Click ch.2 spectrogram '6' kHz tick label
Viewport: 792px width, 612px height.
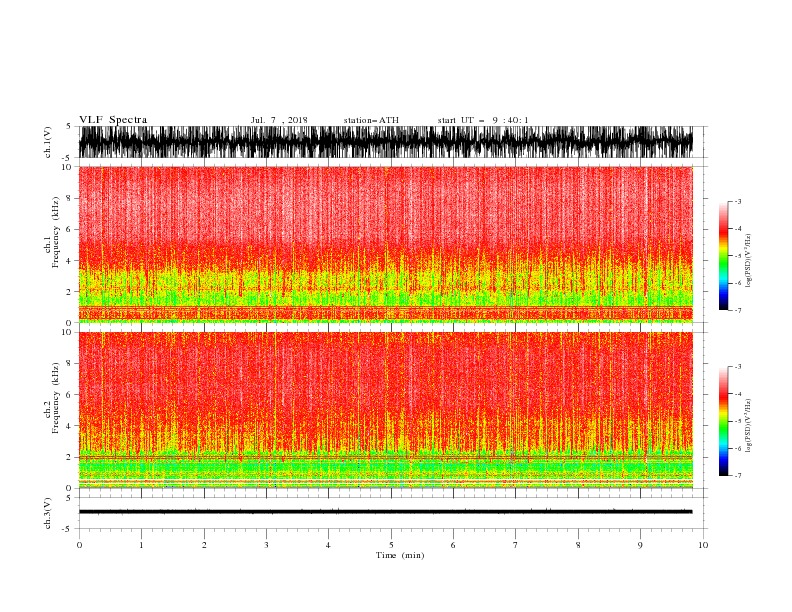click(70, 395)
